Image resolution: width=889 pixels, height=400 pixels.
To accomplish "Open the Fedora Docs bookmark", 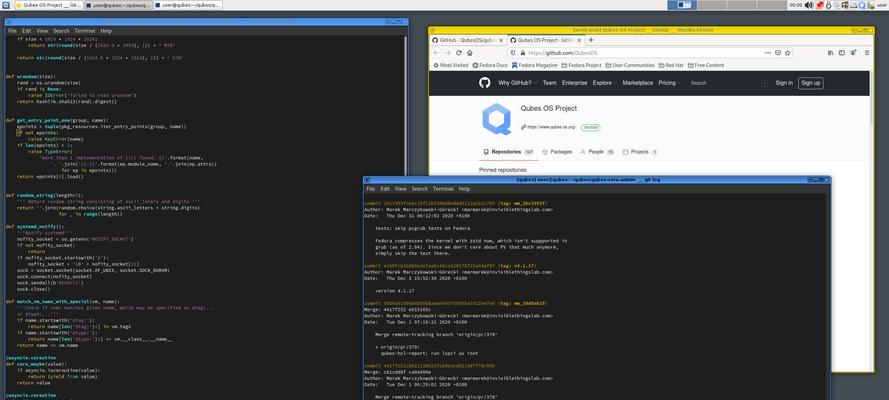I will coord(490,65).
